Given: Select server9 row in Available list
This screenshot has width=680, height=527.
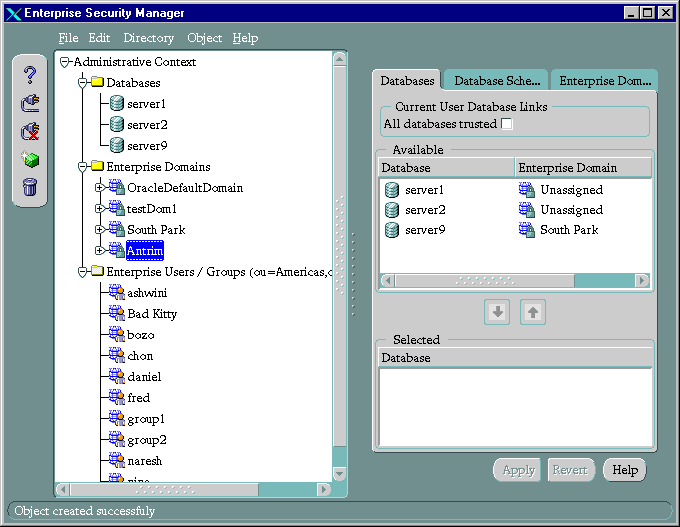Looking at the screenshot, I should [x=425, y=230].
